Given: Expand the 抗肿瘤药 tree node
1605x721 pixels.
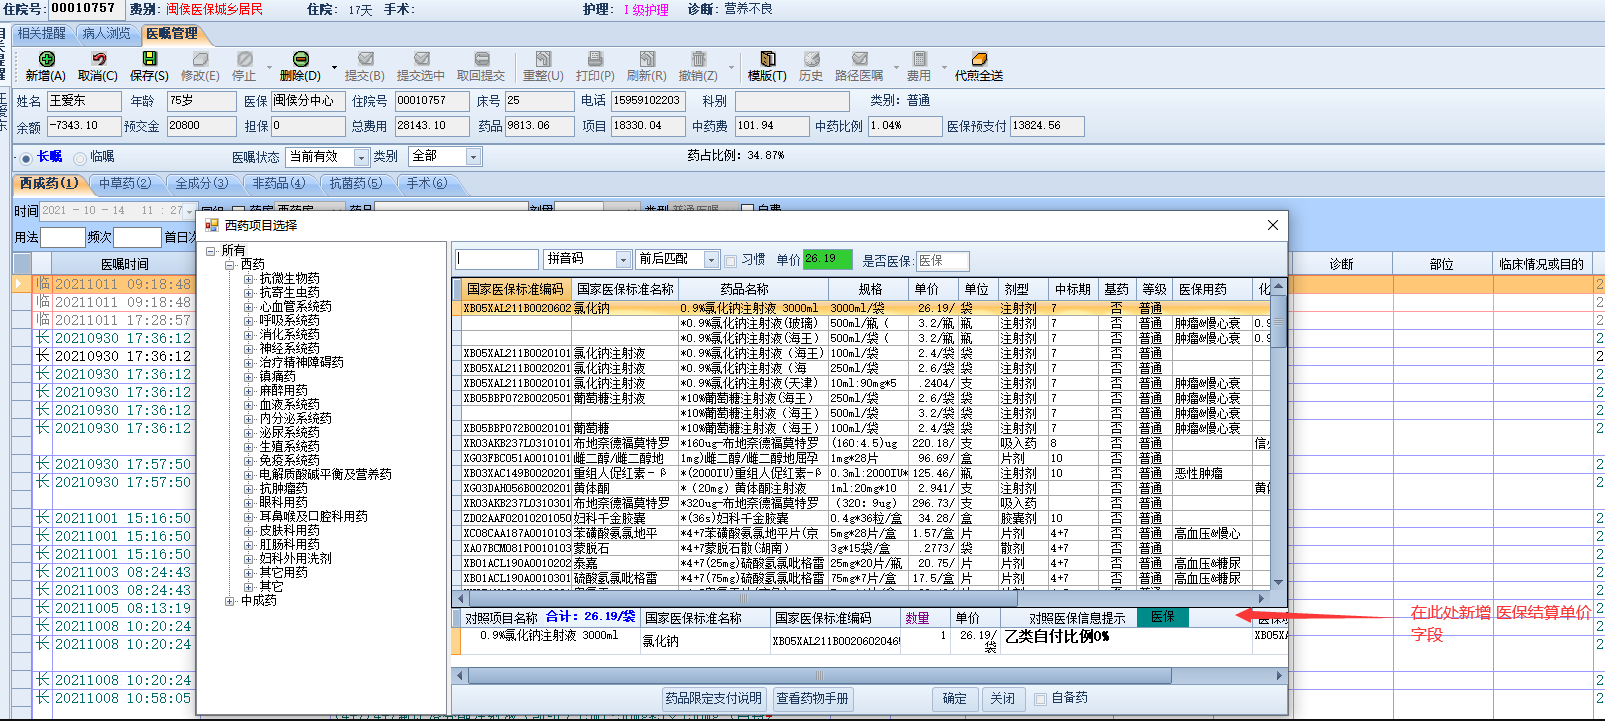Looking at the screenshot, I should tap(248, 489).
